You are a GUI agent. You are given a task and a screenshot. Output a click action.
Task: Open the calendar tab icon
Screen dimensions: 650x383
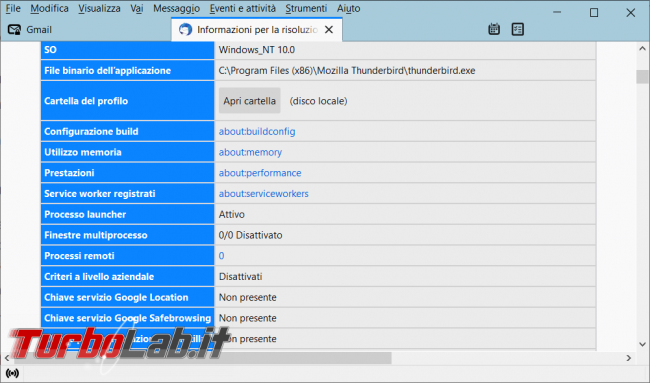tap(494, 29)
